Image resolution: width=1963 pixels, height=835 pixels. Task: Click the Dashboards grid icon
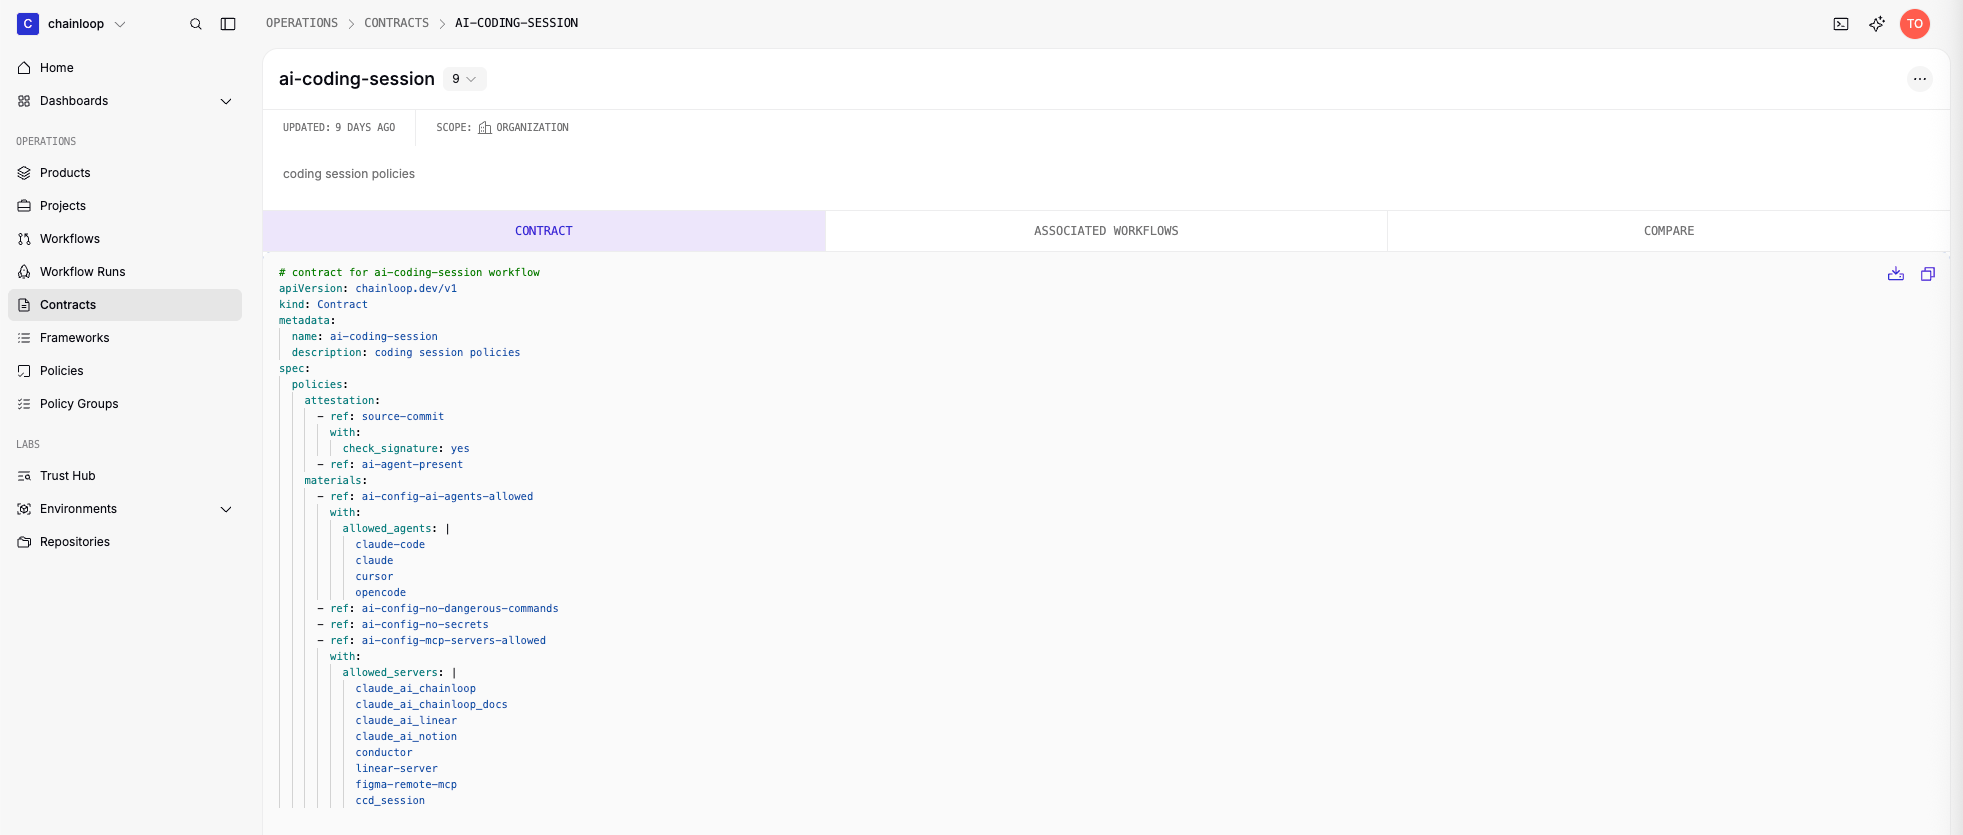(x=24, y=101)
